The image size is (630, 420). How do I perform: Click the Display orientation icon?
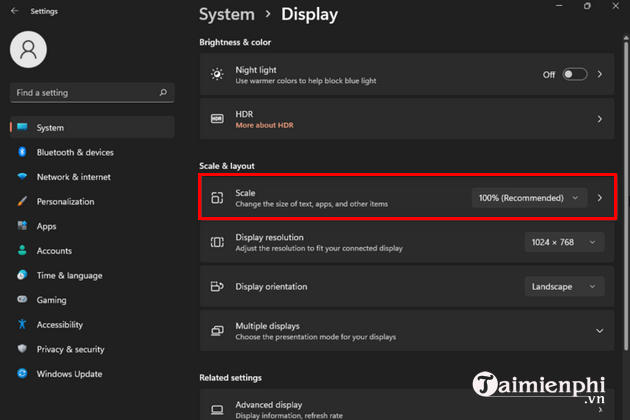(217, 286)
